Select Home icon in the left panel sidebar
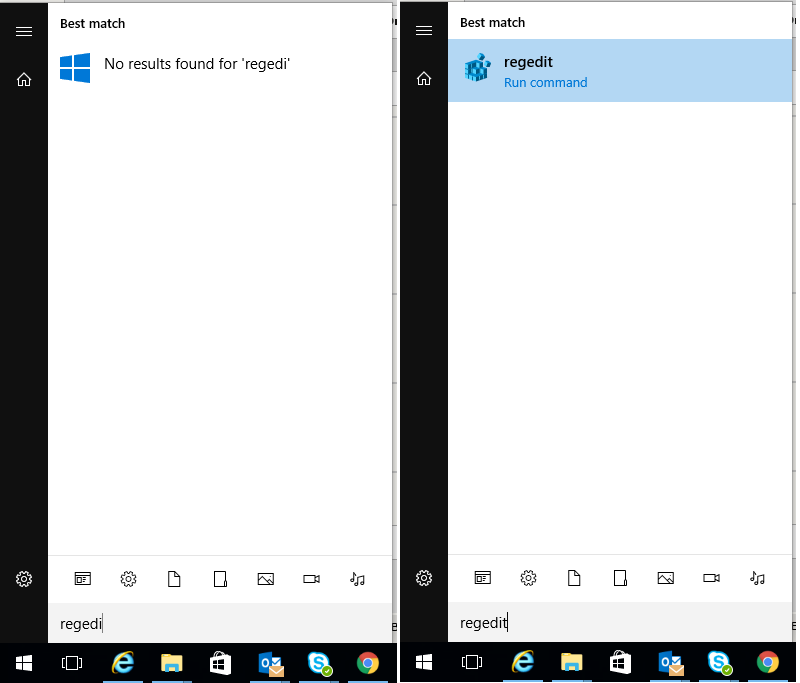Viewport: 800px width, 683px height. coord(24,79)
